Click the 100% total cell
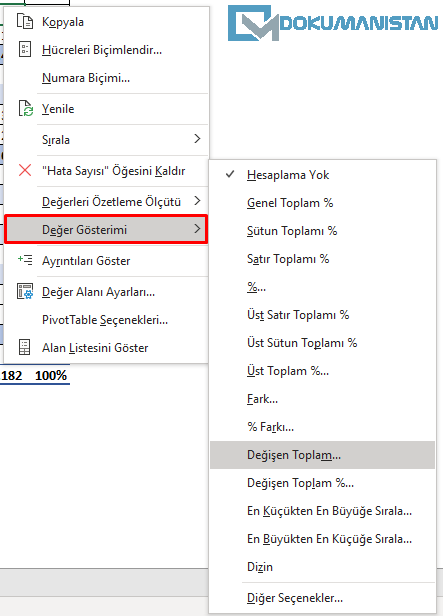The image size is (443, 616). pyautogui.click(x=51, y=376)
